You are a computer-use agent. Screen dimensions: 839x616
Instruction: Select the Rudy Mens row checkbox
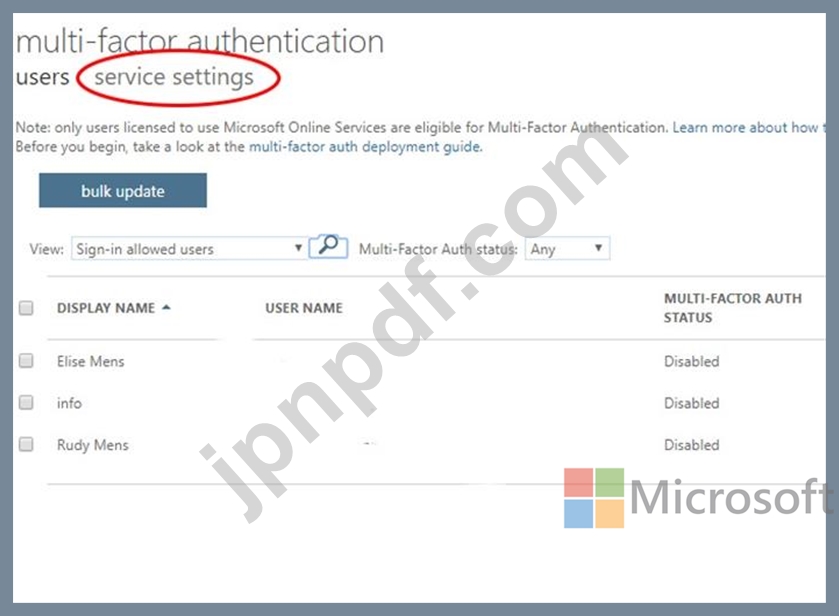[x=26, y=444]
